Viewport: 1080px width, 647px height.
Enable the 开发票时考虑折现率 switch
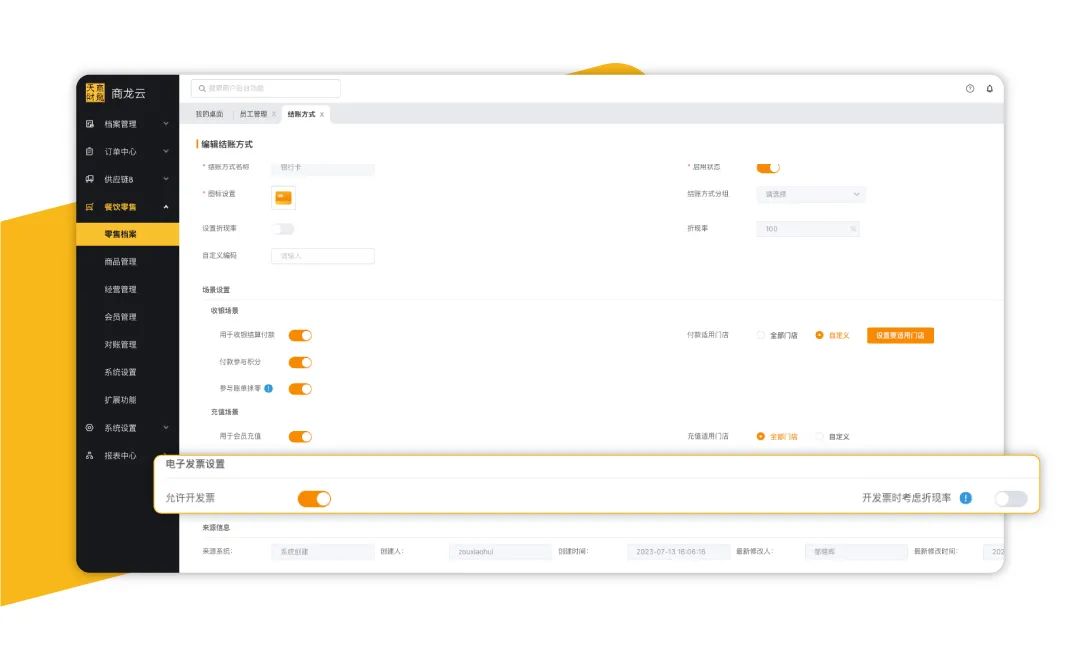(1010, 498)
